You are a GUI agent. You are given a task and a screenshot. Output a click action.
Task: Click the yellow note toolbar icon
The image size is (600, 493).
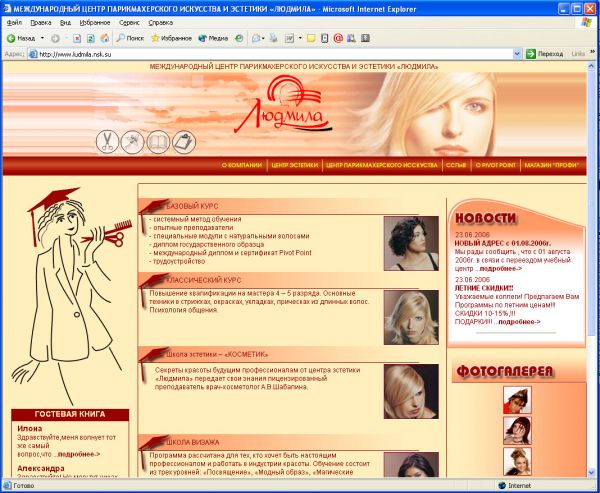(x=311, y=38)
